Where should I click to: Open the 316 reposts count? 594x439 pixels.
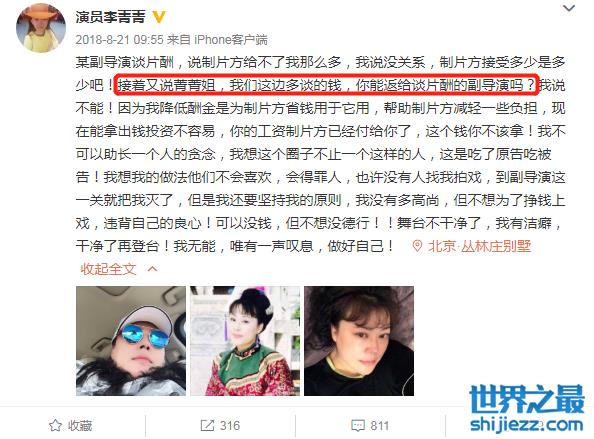point(230,425)
